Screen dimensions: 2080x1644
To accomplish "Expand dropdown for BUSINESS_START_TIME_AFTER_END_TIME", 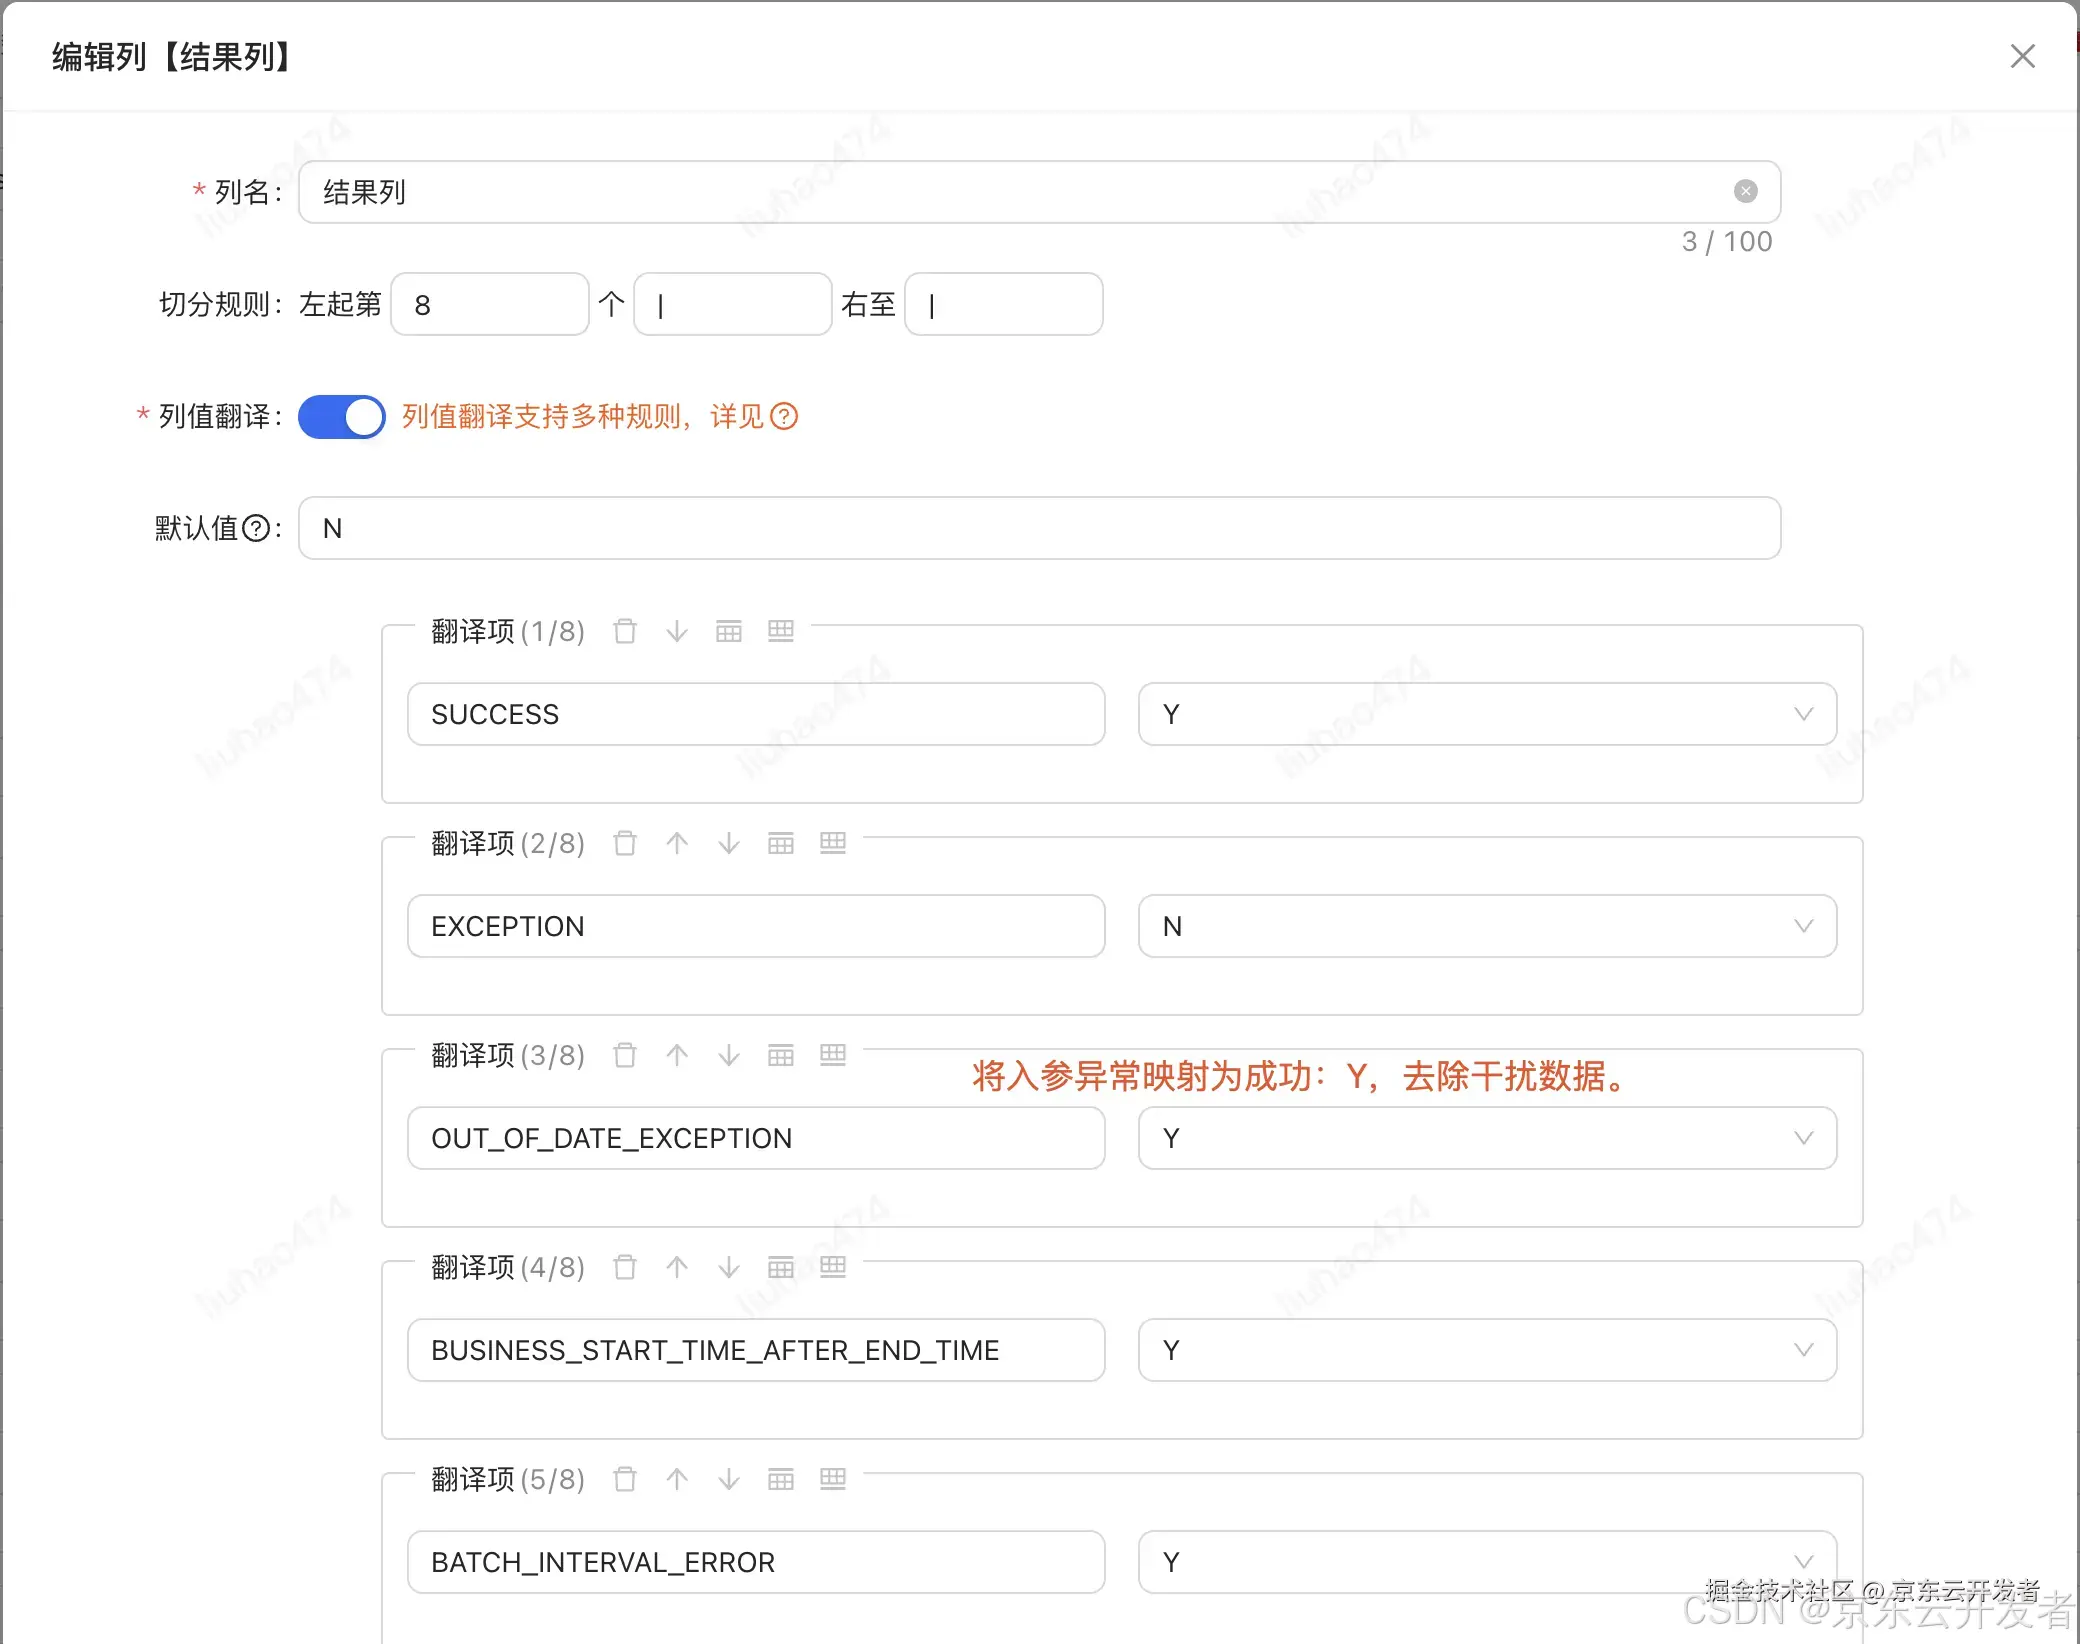I will [1486, 1350].
